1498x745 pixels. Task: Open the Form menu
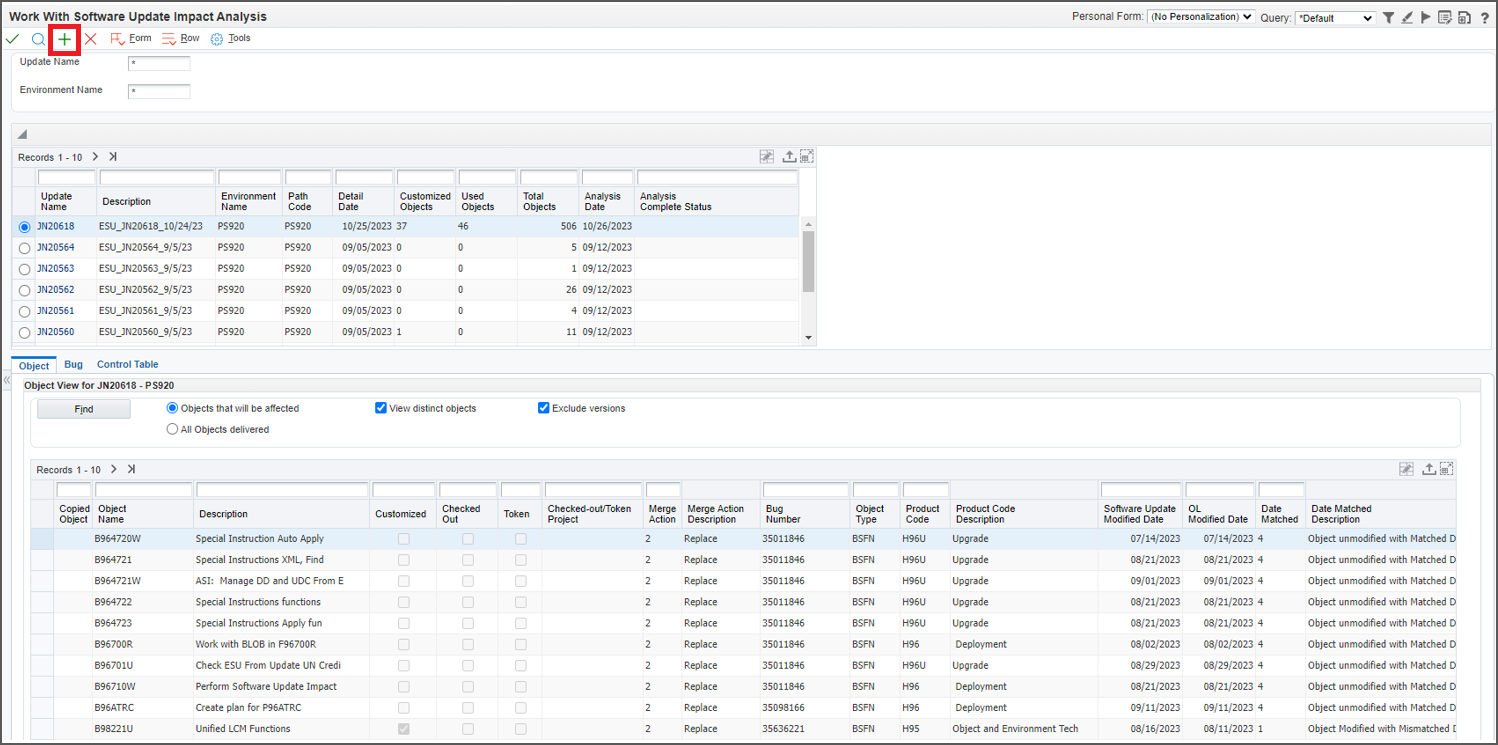(x=131, y=39)
